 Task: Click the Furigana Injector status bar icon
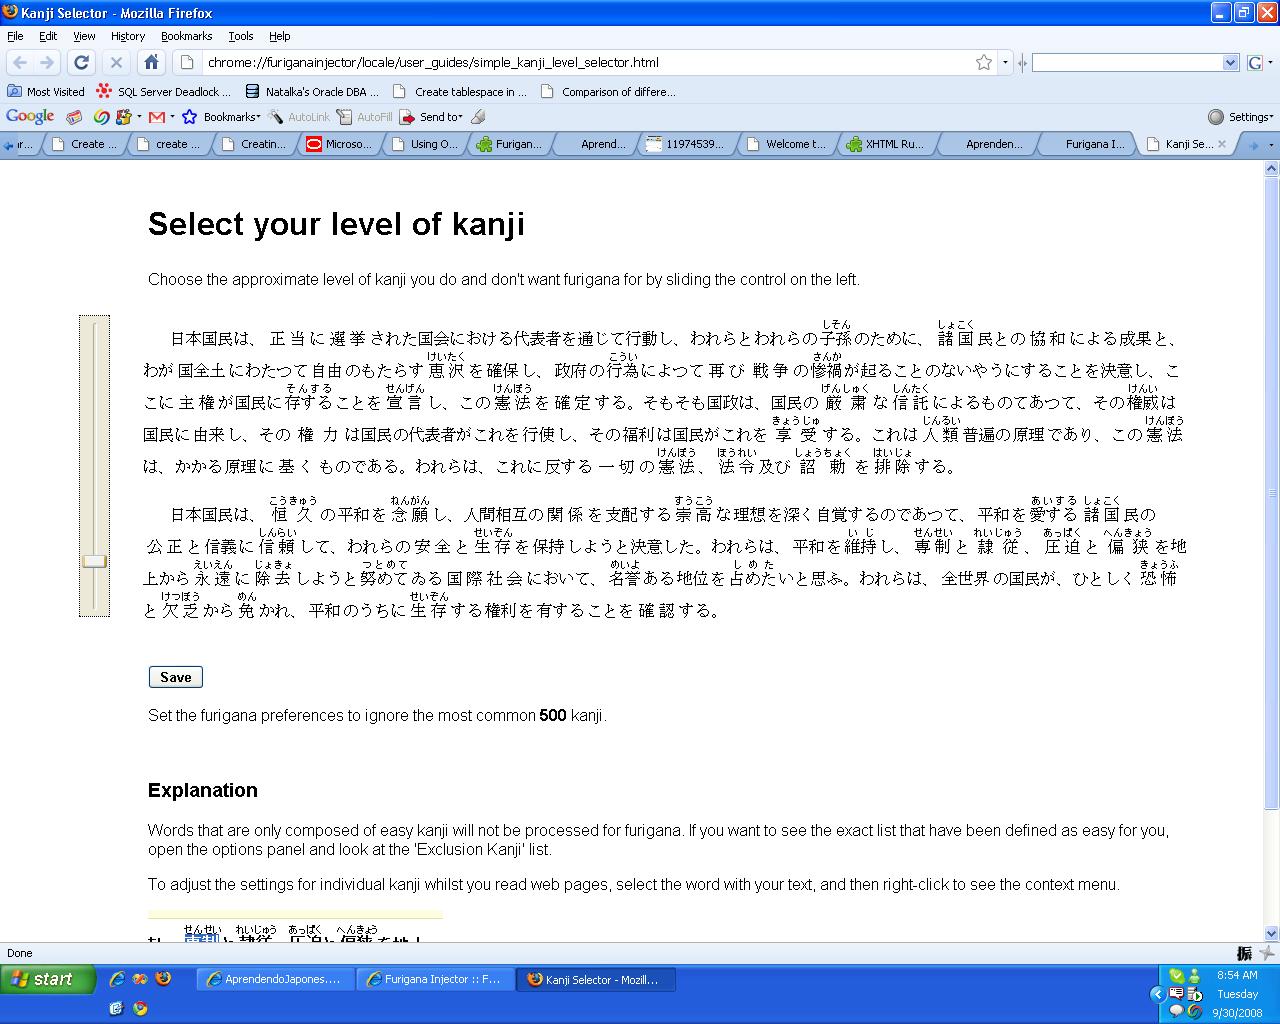[x=1245, y=953]
